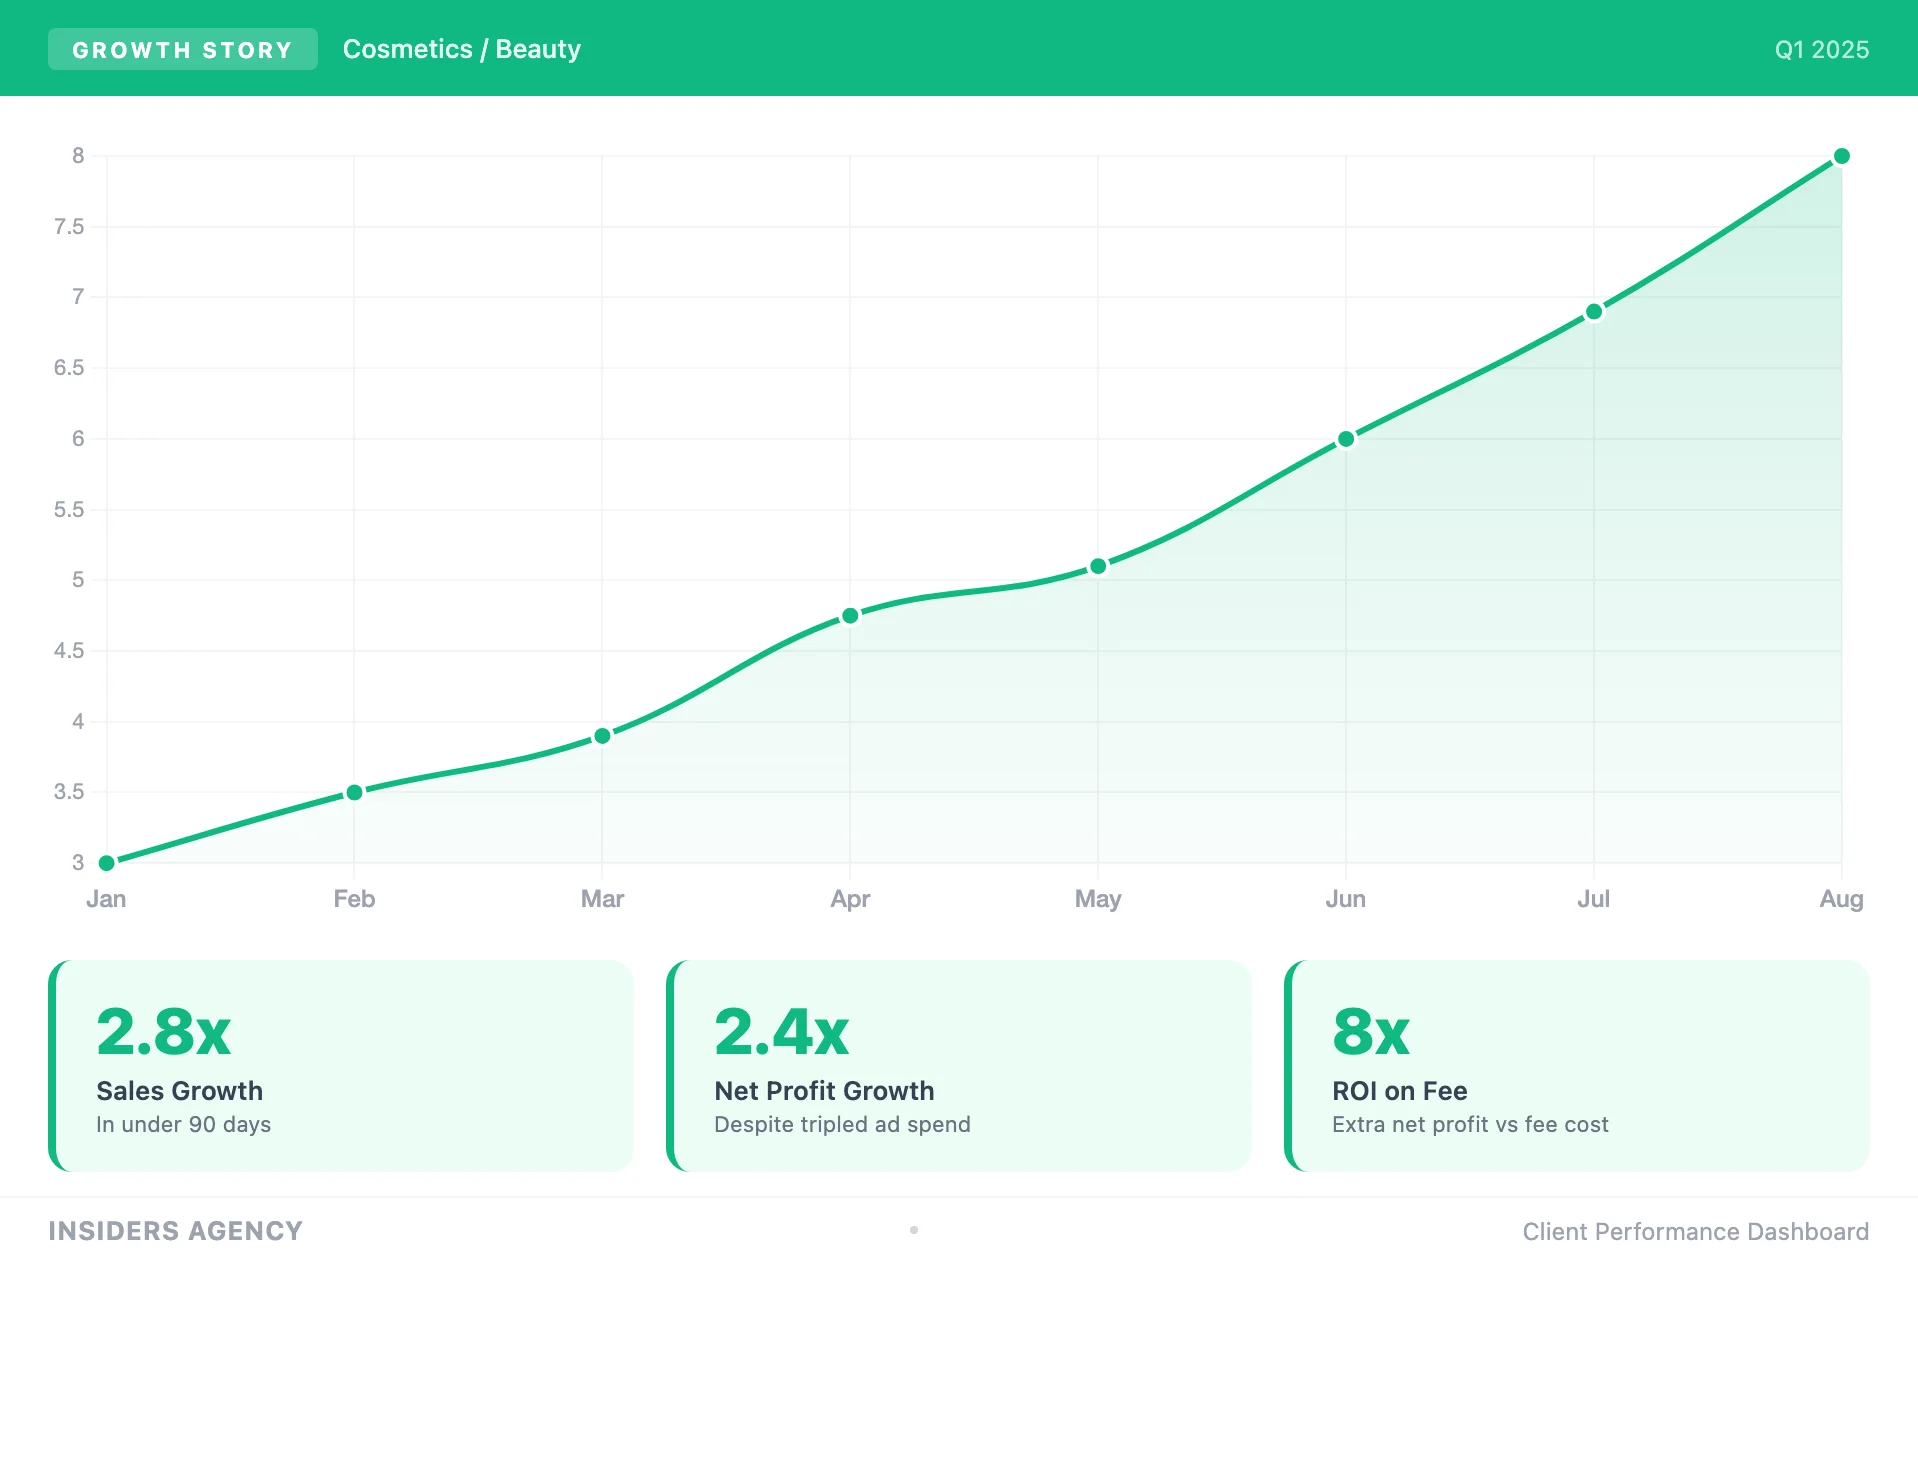Click the Client Performance Dashboard footer text

[x=1695, y=1232]
